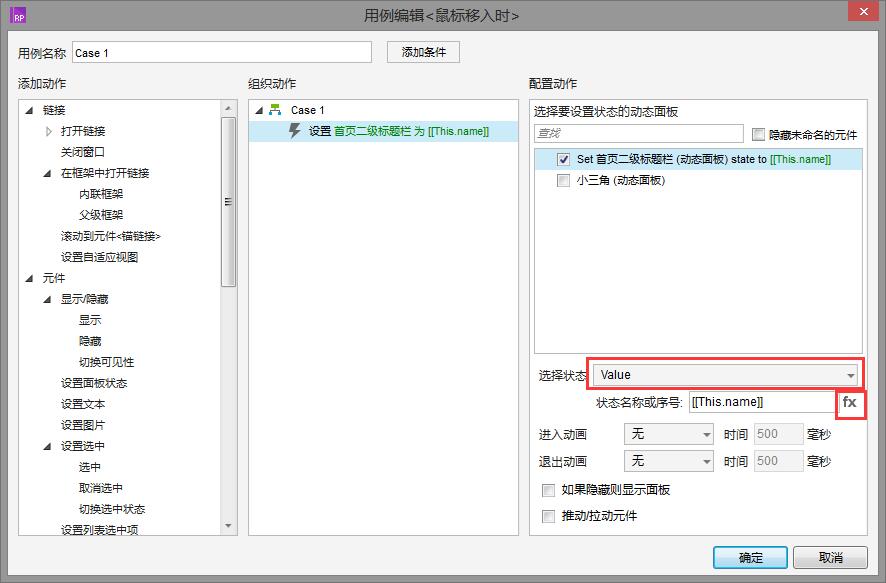Screen dimensions: 886x583
Task: Click the 取消 button
Action: tap(830, 558)
